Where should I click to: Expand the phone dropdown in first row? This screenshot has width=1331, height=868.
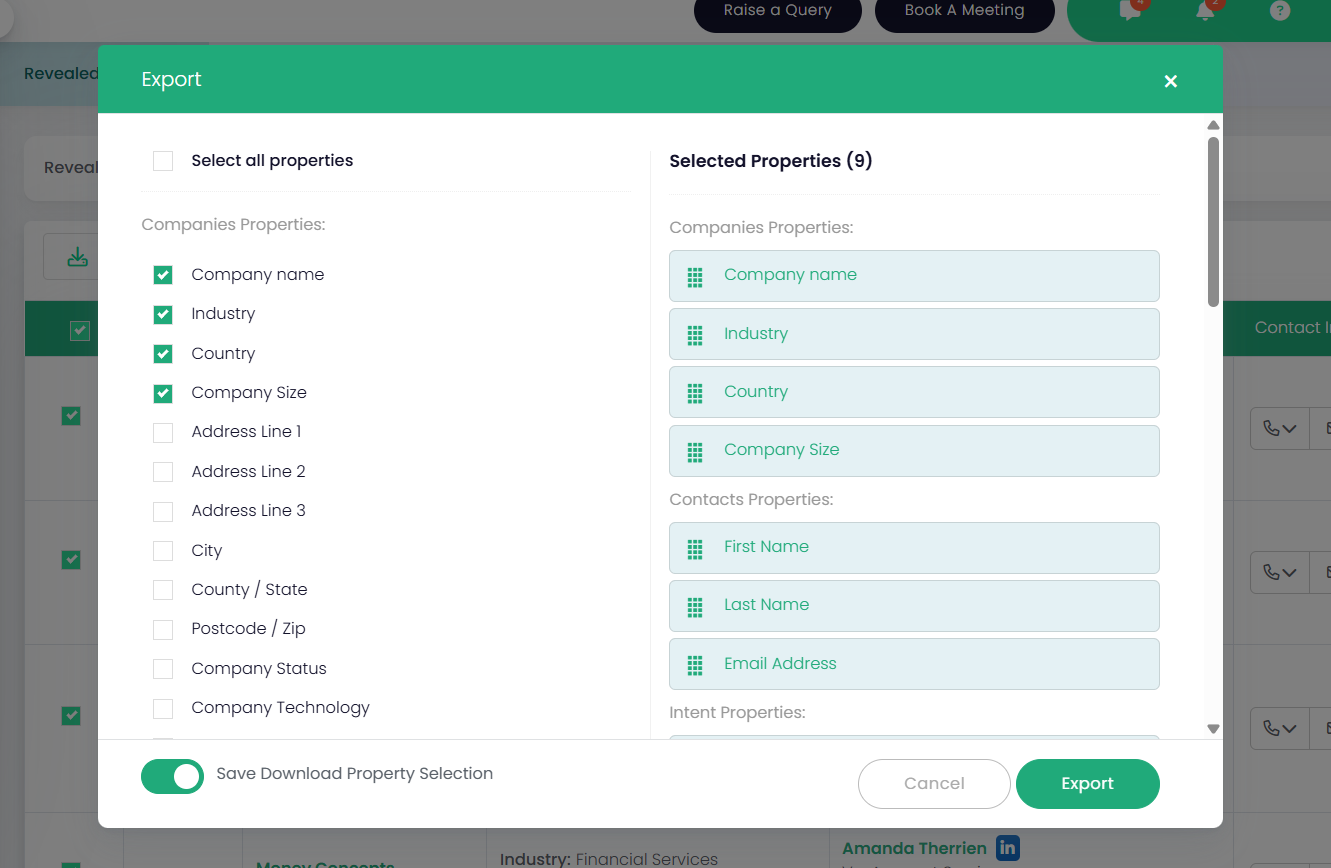[1279, 428]
